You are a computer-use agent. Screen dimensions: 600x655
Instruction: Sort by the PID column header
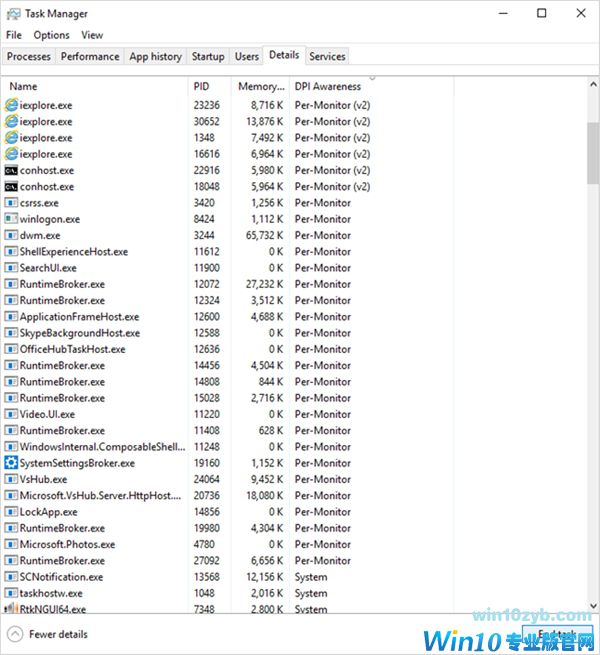click(210, 86)
